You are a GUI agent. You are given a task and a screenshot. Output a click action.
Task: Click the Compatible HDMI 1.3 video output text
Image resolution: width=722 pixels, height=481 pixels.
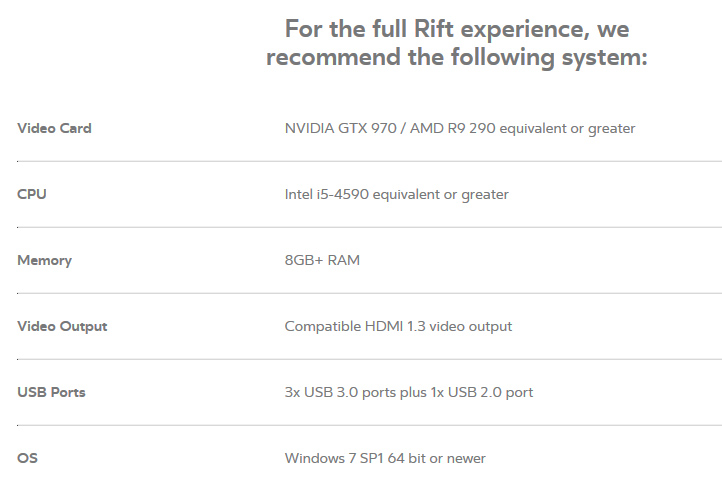(398, 326)
